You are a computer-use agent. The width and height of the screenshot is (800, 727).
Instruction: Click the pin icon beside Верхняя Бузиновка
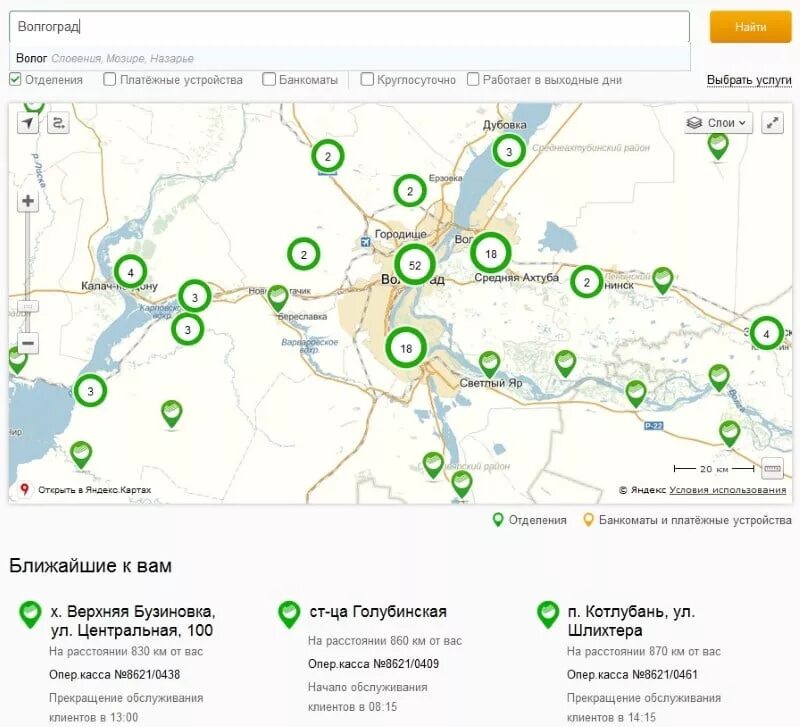[30, 614]
